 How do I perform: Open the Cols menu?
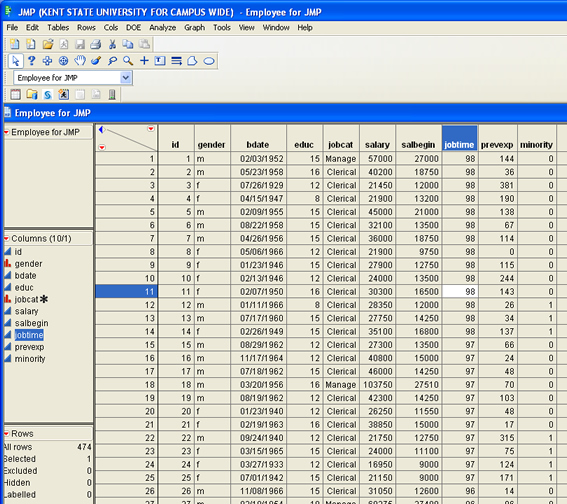click(x=111, y=27)
